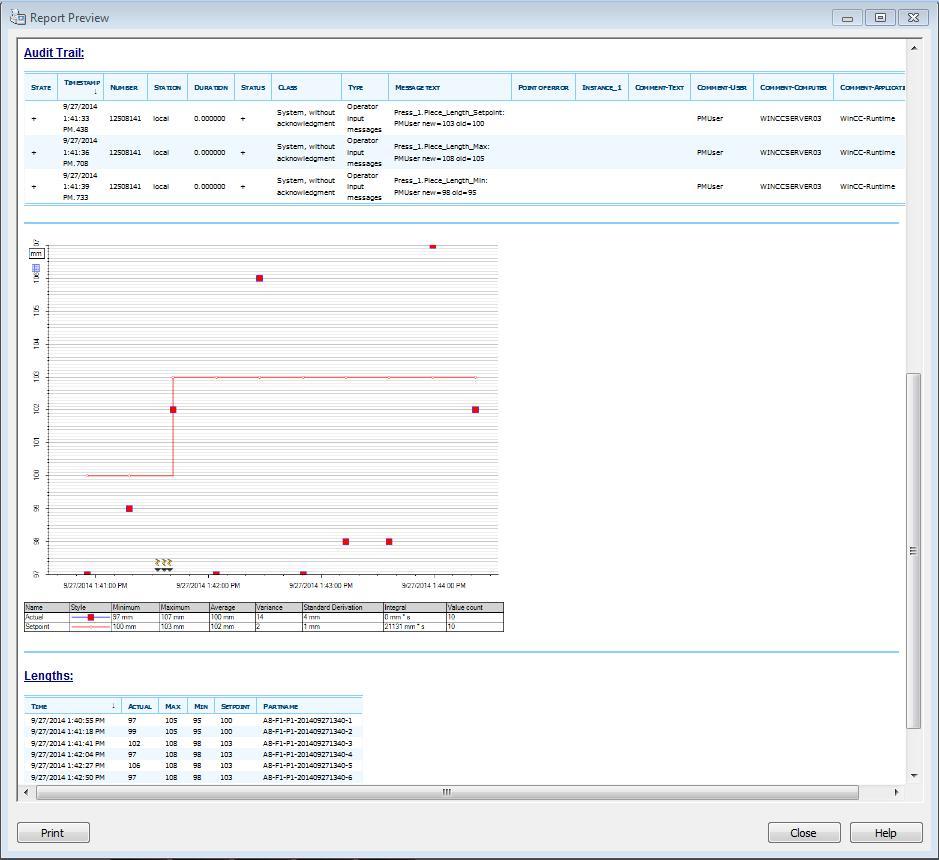Select the part name AB-F1-P1-201409271340-3

(307, 743)
